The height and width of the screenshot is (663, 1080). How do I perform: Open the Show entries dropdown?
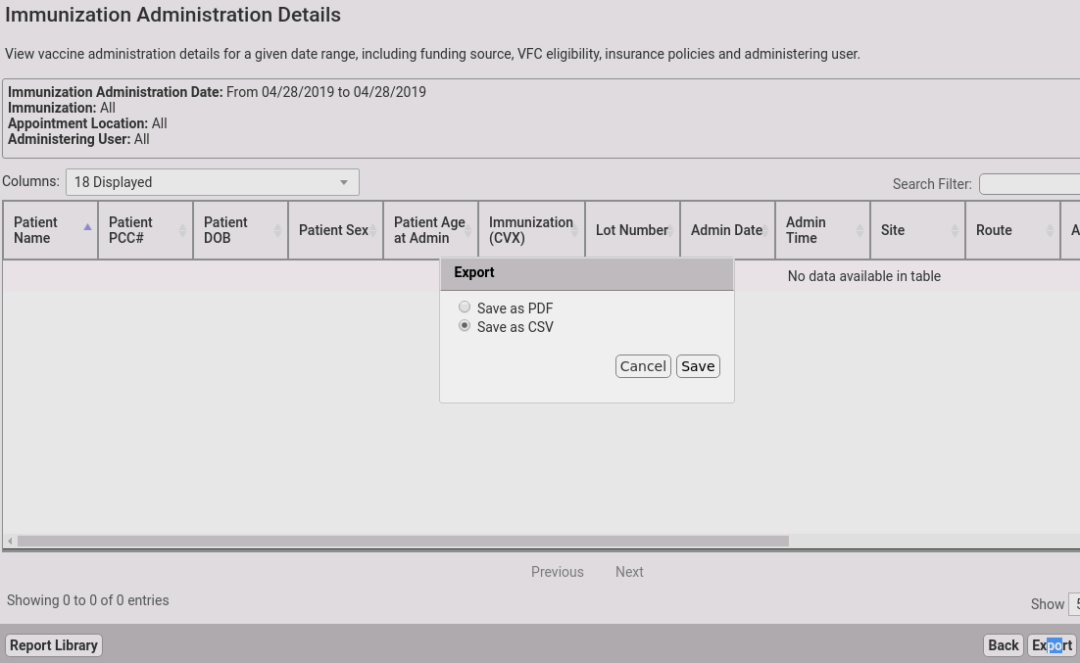pyautogui.click(x=1074, y=604)
